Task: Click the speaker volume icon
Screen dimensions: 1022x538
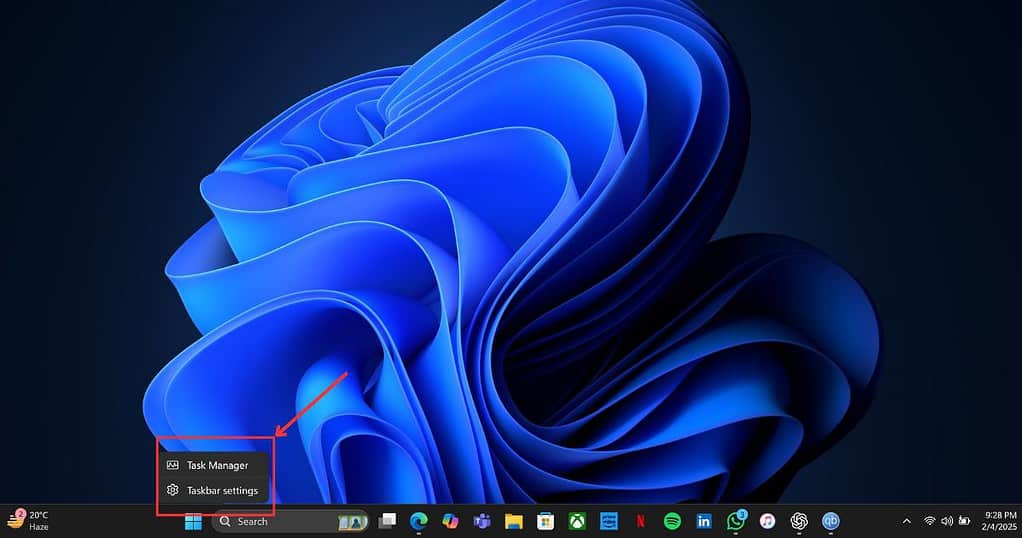Action: point(946,521)
